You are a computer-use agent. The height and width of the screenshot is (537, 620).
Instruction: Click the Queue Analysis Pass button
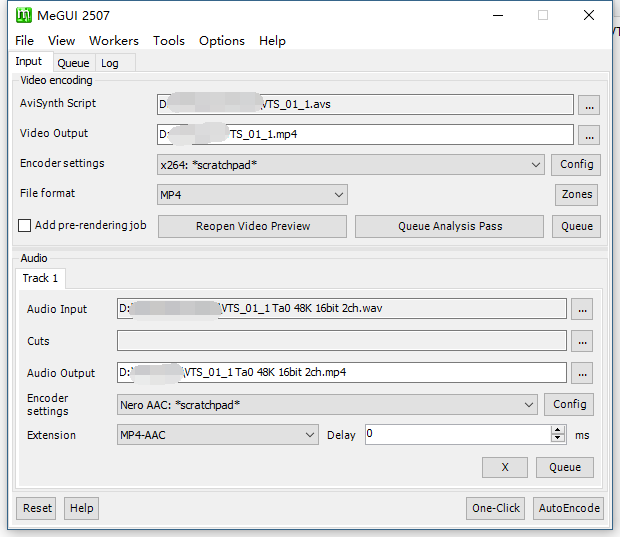click(x=450, y=226)
